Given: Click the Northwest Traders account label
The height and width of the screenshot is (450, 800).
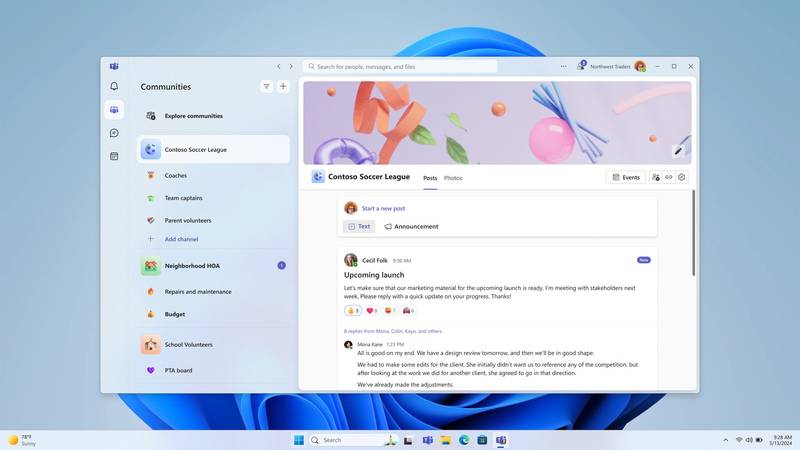Looking at the screenshot, I should 610,66.
